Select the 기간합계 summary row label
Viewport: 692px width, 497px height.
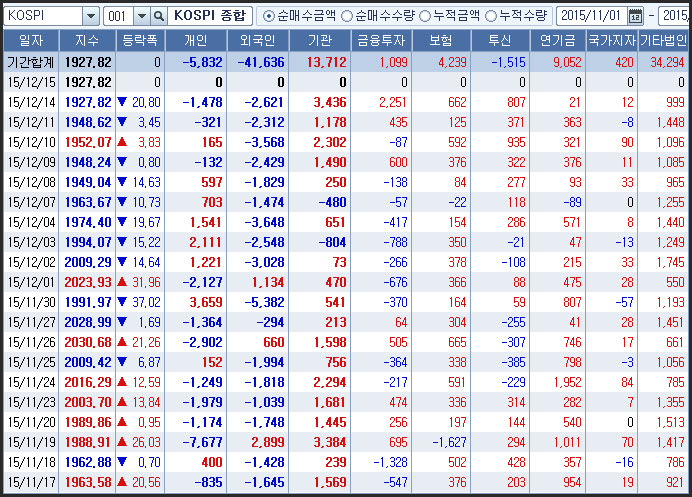click(x=31, y=62)
